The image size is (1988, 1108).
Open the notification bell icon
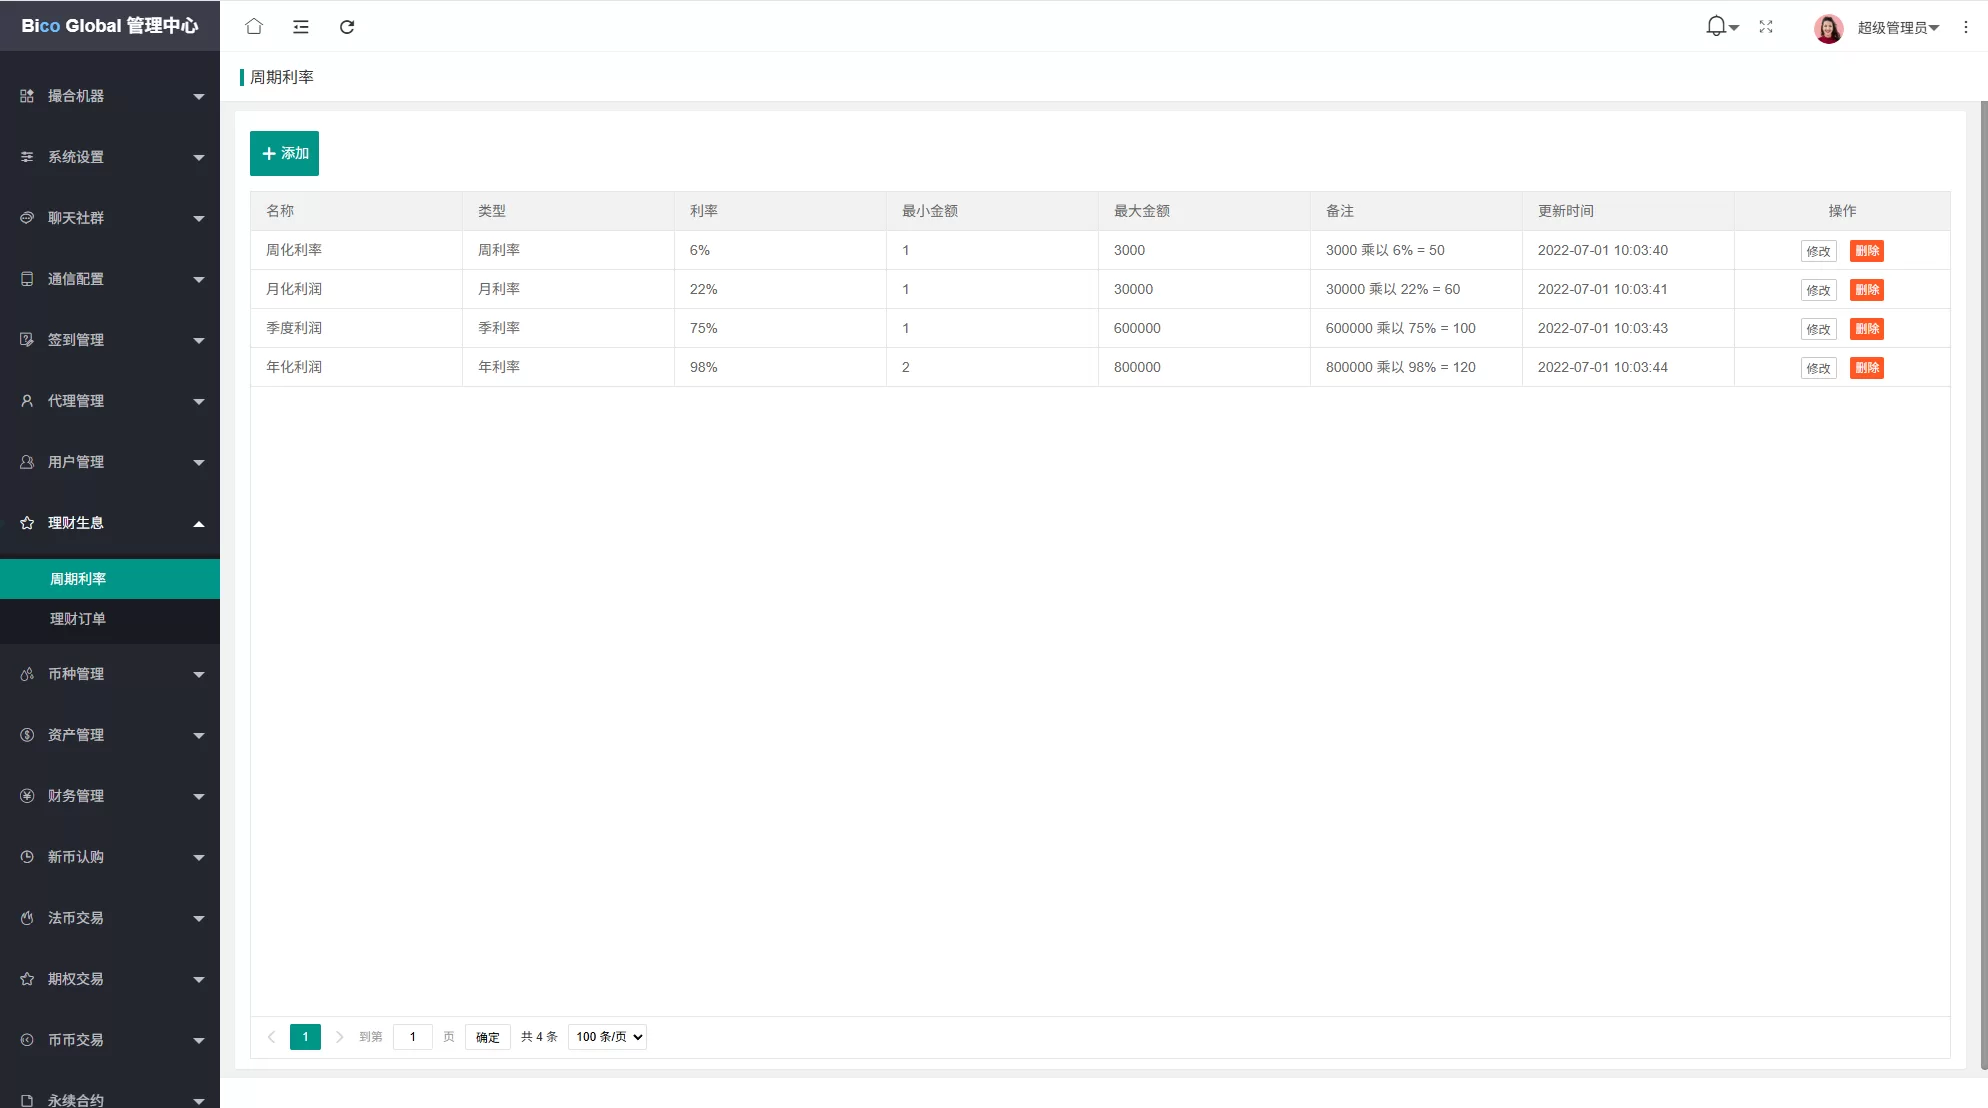click(1716, 27)
